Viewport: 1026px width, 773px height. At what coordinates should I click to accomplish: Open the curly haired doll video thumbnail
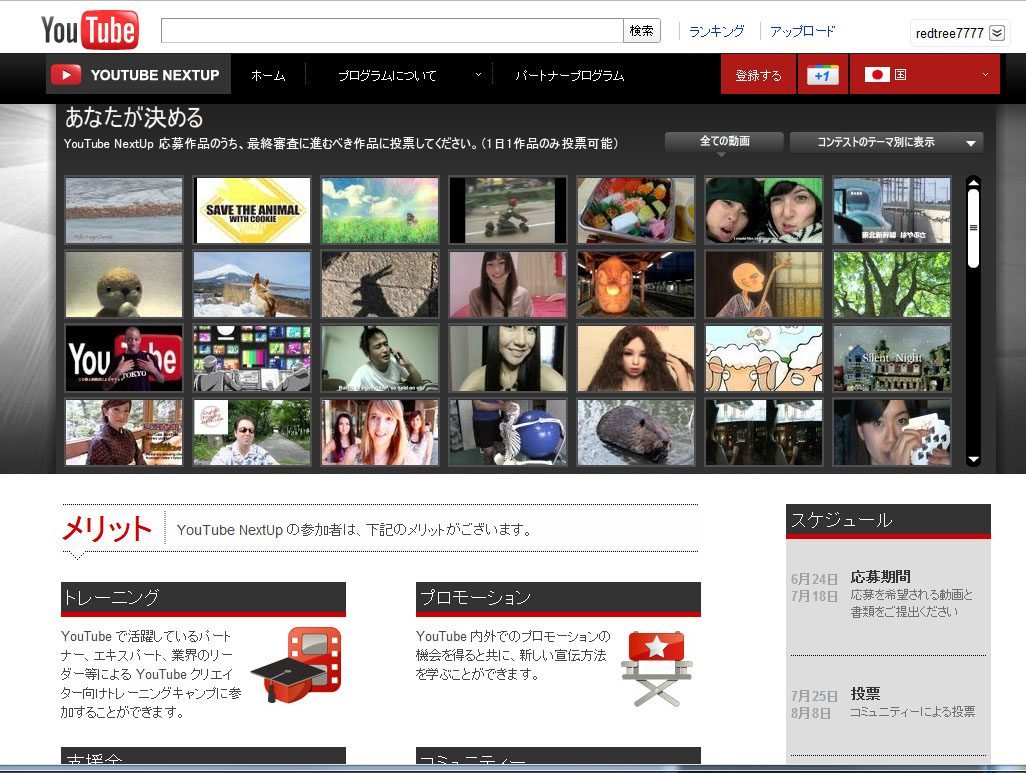tap(635, 359)
